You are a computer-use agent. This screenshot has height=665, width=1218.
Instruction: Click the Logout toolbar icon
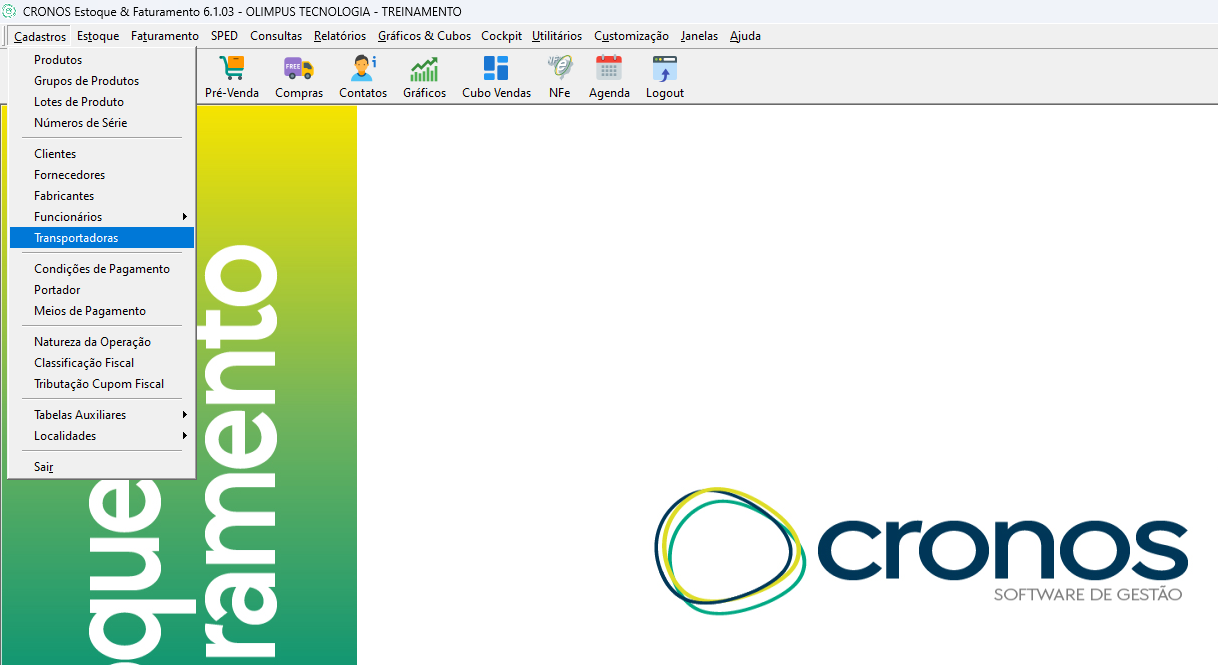[665, 68]
